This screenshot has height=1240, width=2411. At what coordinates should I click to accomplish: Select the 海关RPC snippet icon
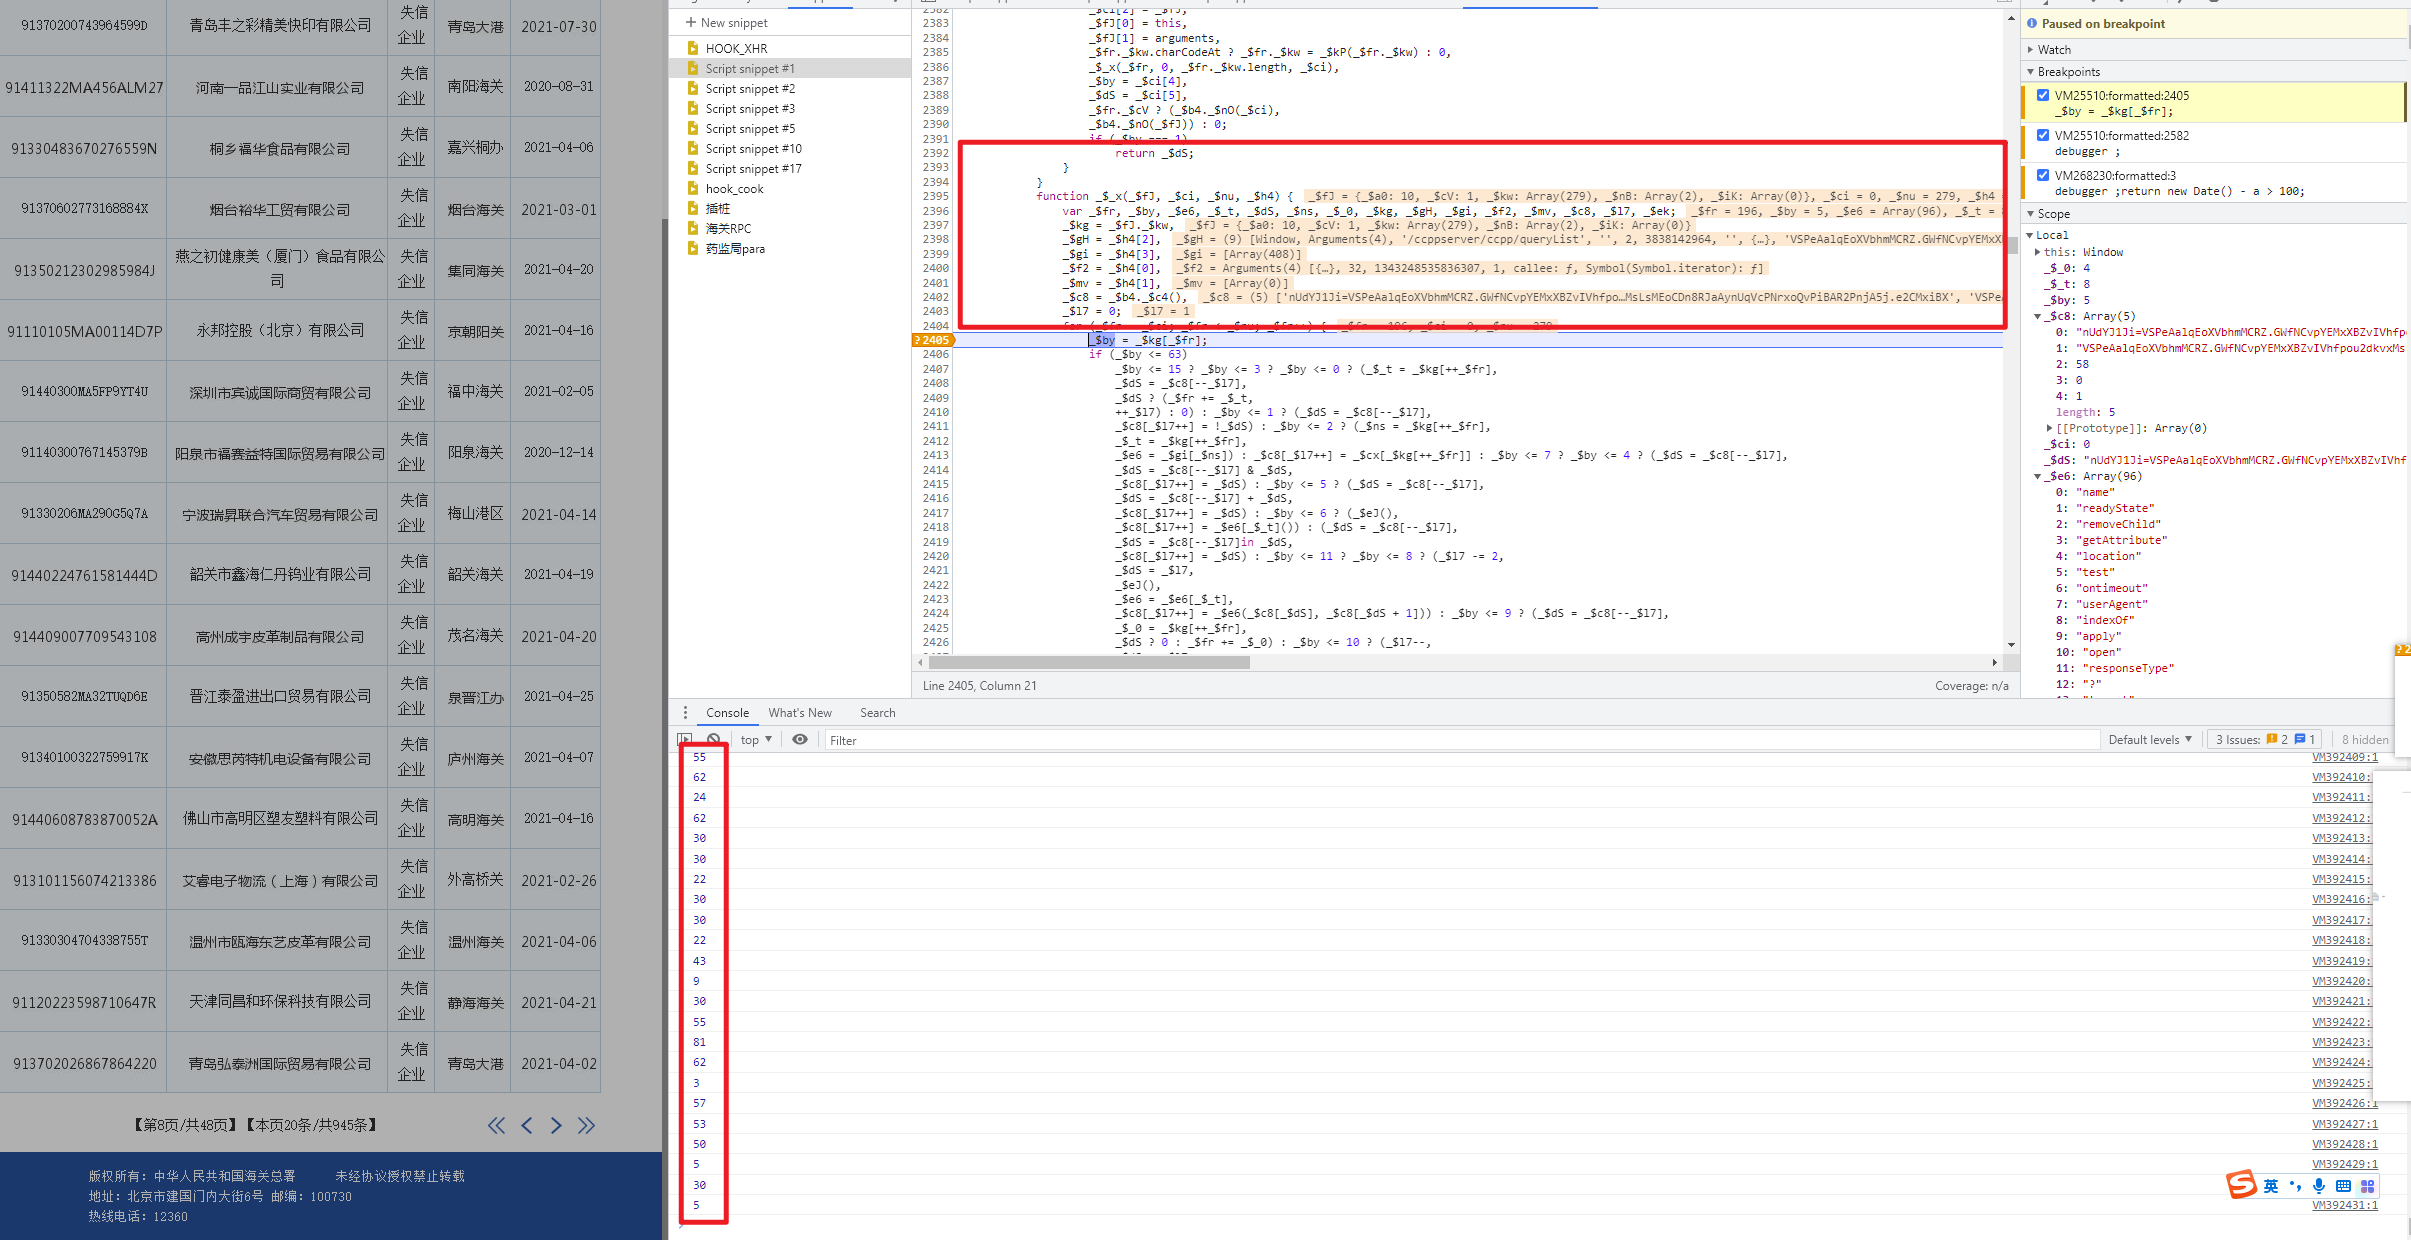click(x=692, y=228)
